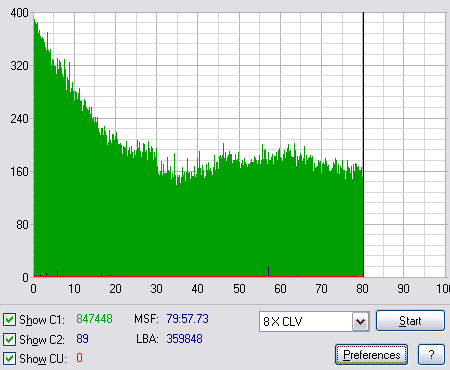
Task: Select the C1 error count 847448
Action: click(94, 319)
